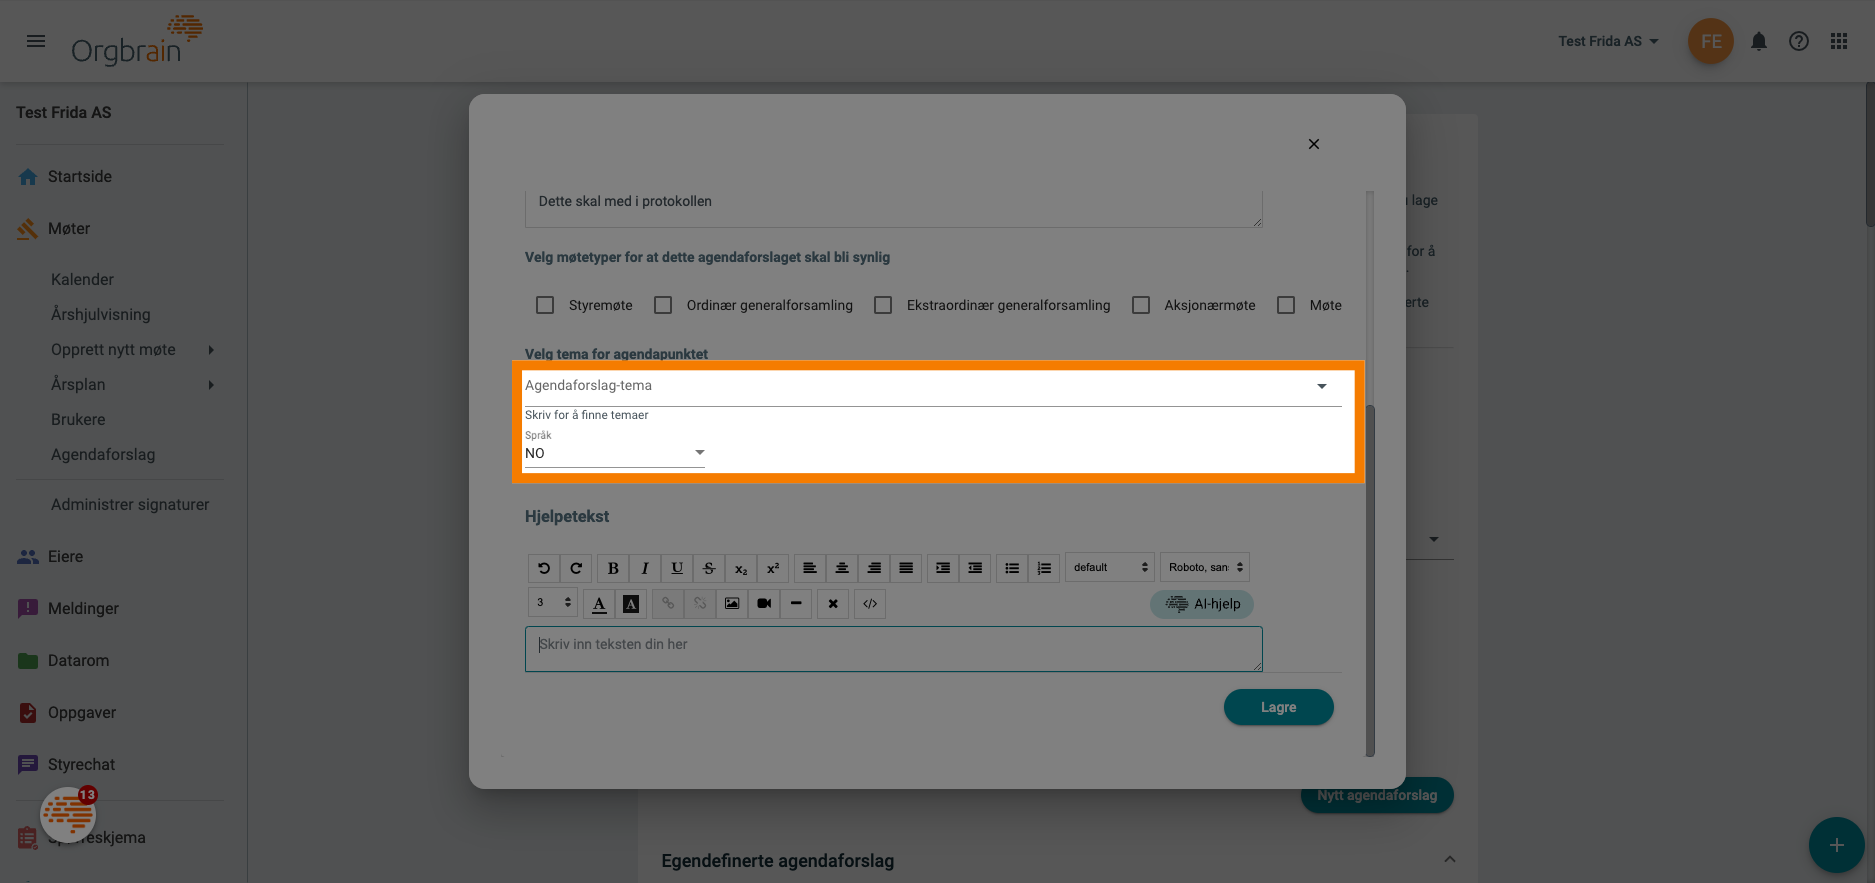The width and height of the screenshot is (1875, 883).
Task: Open the Språk NO dropdown
Action: pyautogui.click(x=615, y=453)
